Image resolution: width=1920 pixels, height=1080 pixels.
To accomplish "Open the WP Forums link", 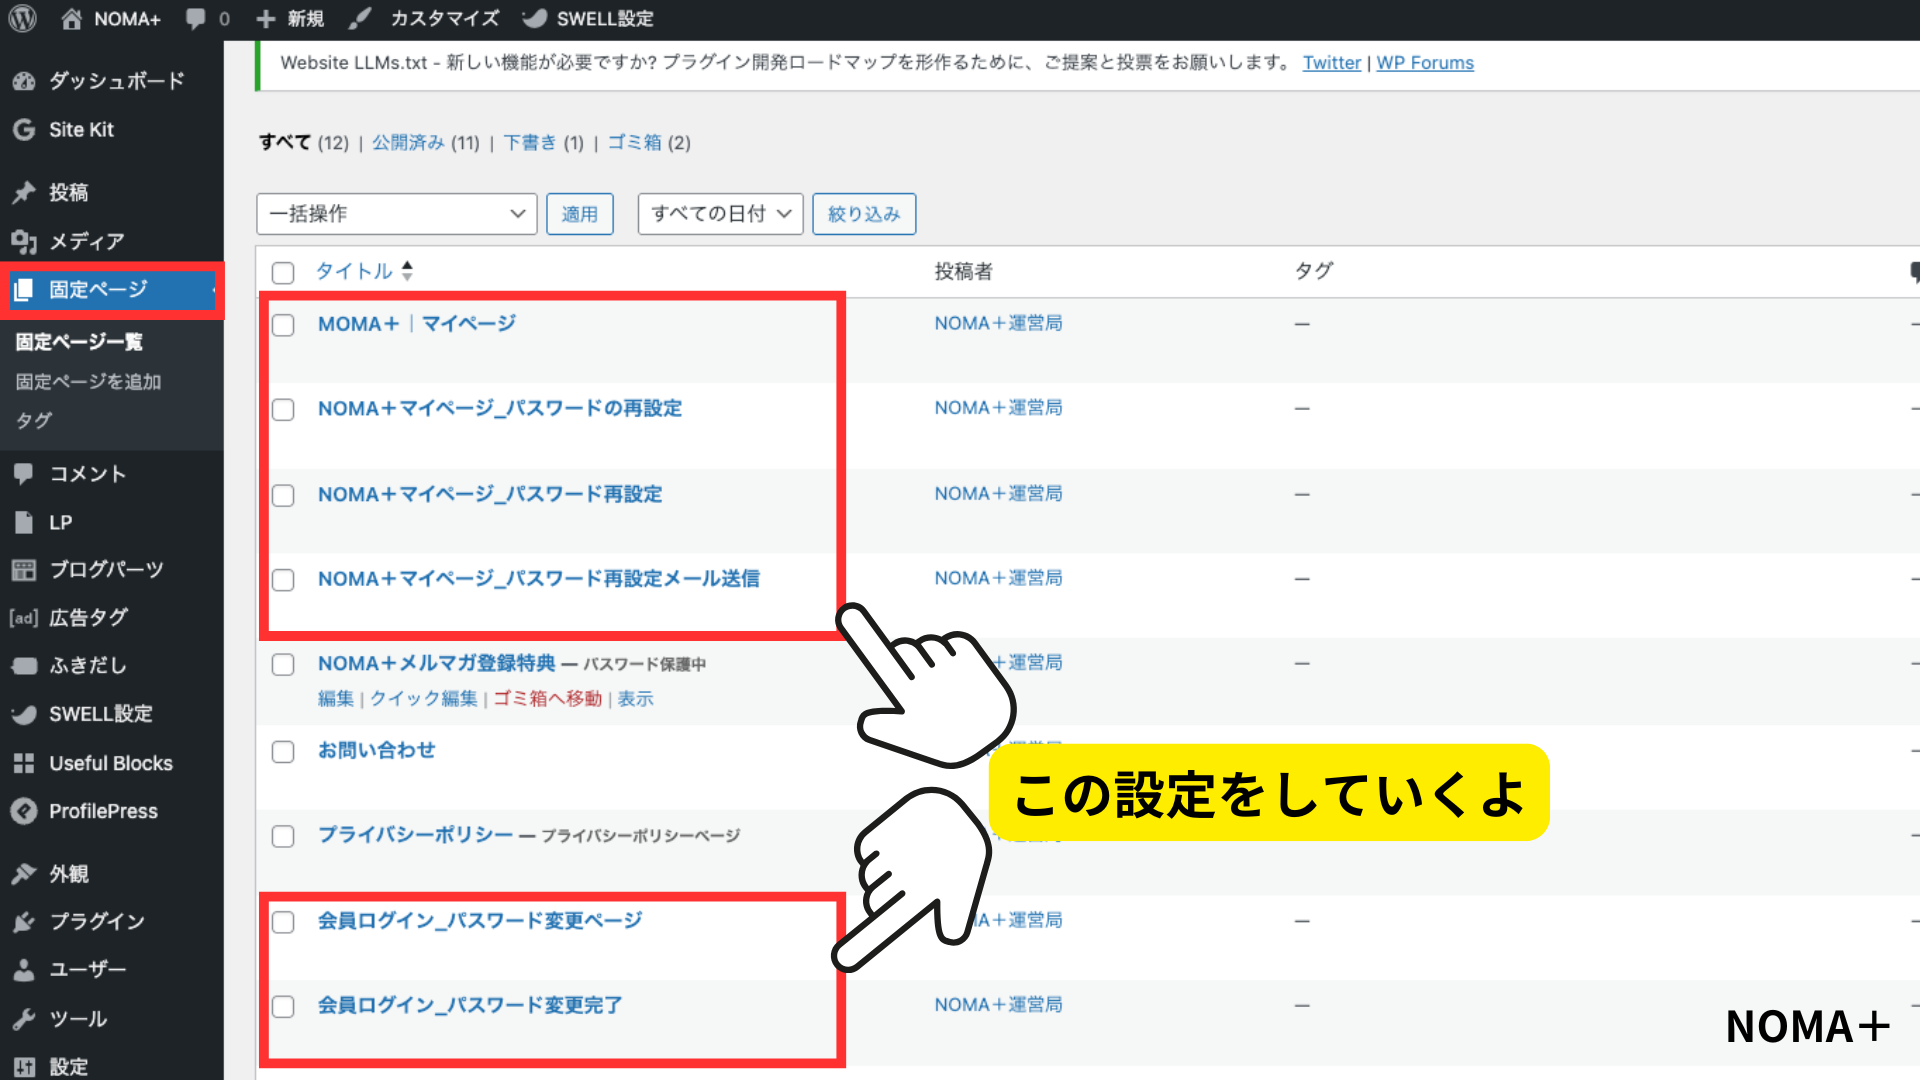I will [x=1425, y=63].
